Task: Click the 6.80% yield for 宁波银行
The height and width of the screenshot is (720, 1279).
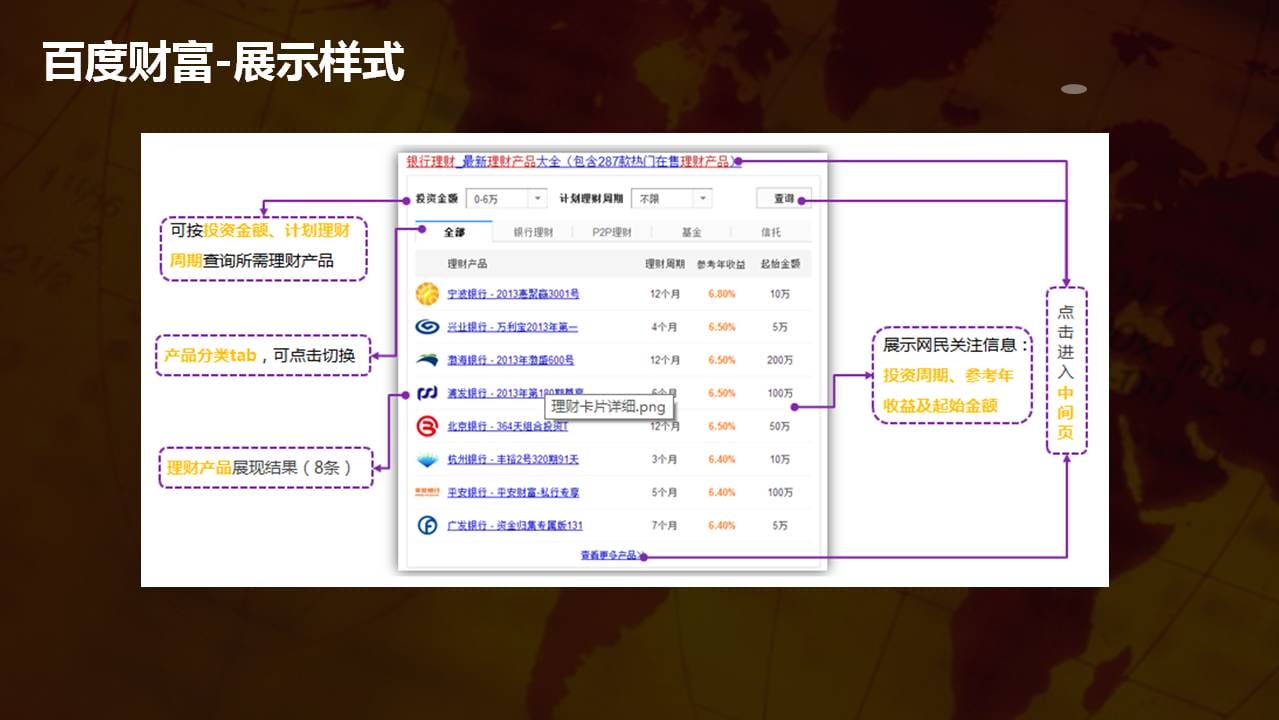Action: [x=722, y=294]
